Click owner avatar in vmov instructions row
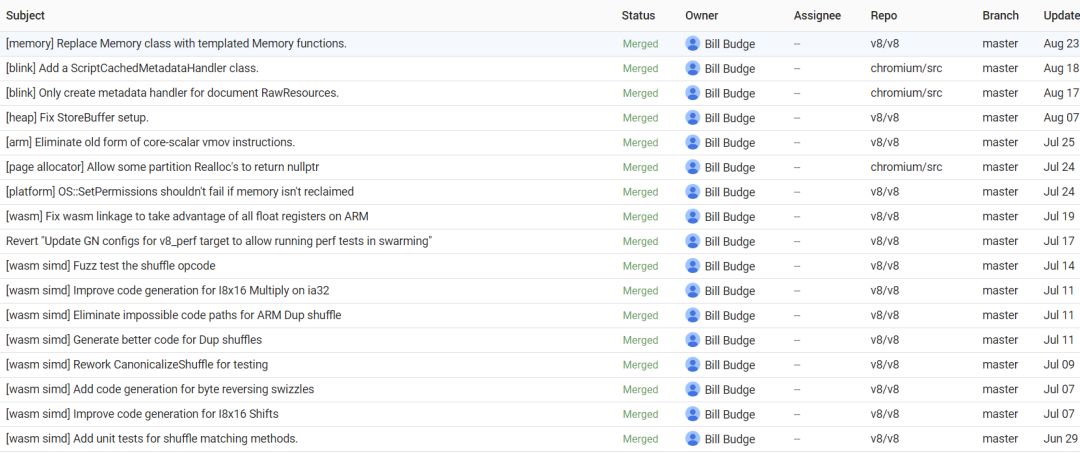 pyautogui.click(x=692, y=143)
